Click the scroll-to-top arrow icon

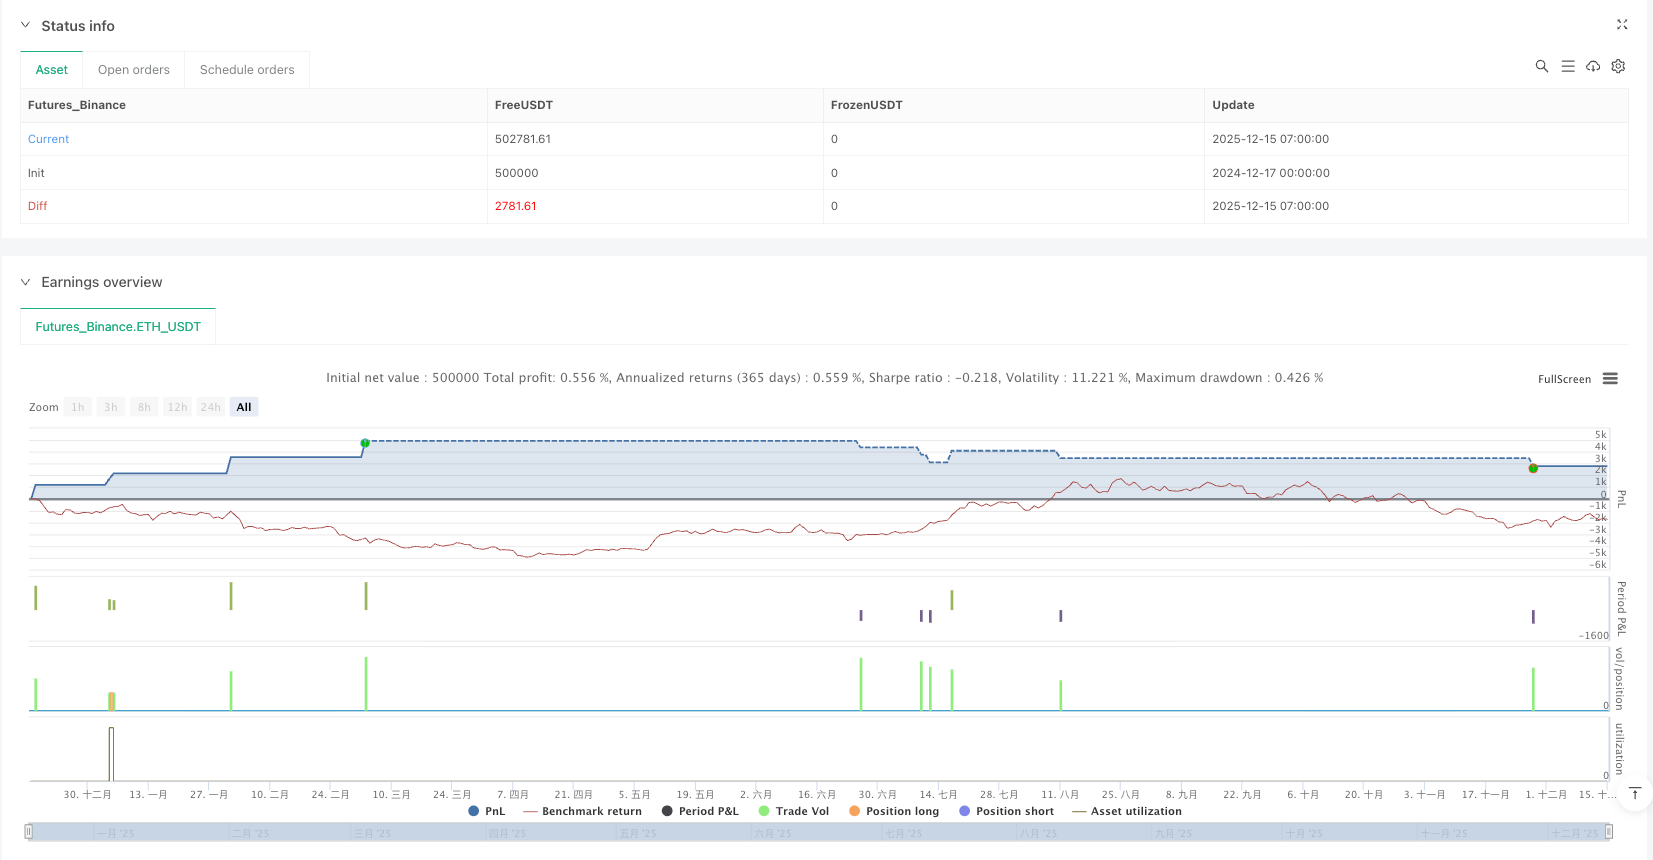[1635, 793]
